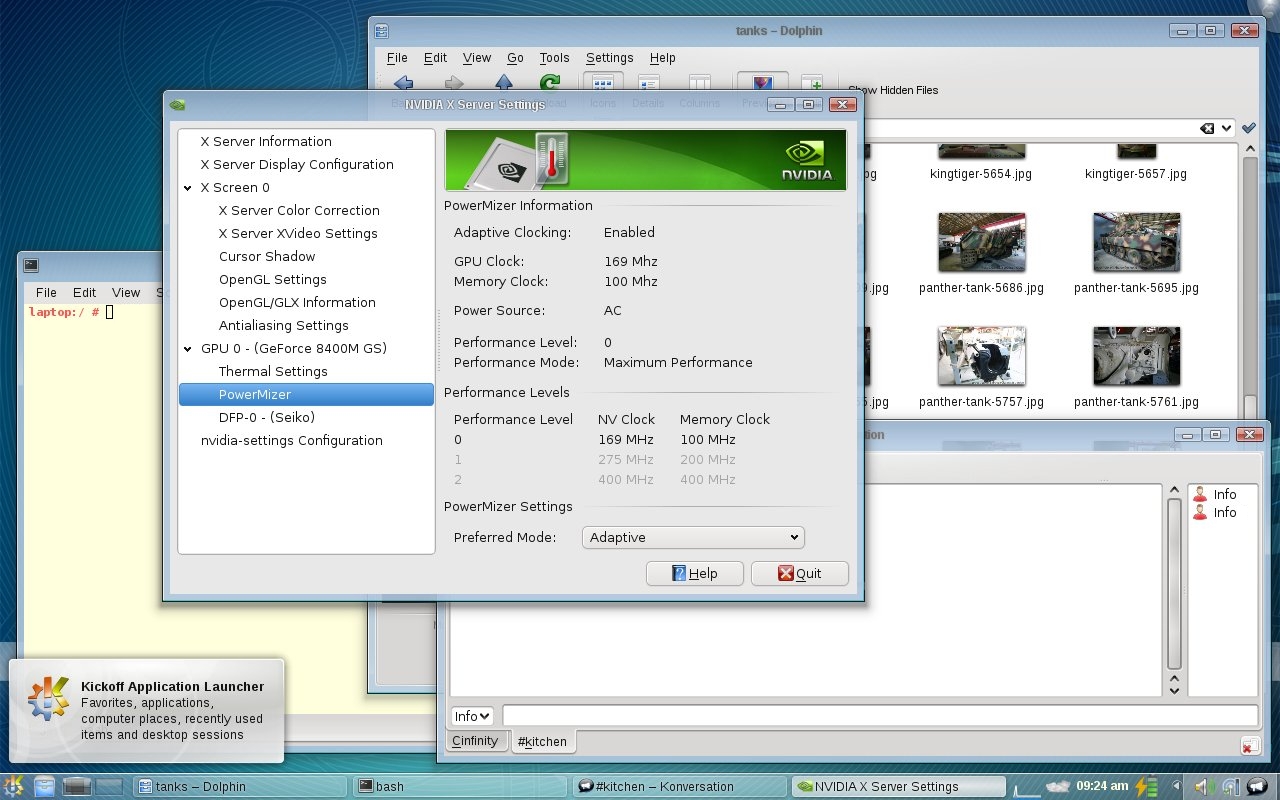
Task: Open the Info nickname dropdown in Konversation
Action: point(472,716)
